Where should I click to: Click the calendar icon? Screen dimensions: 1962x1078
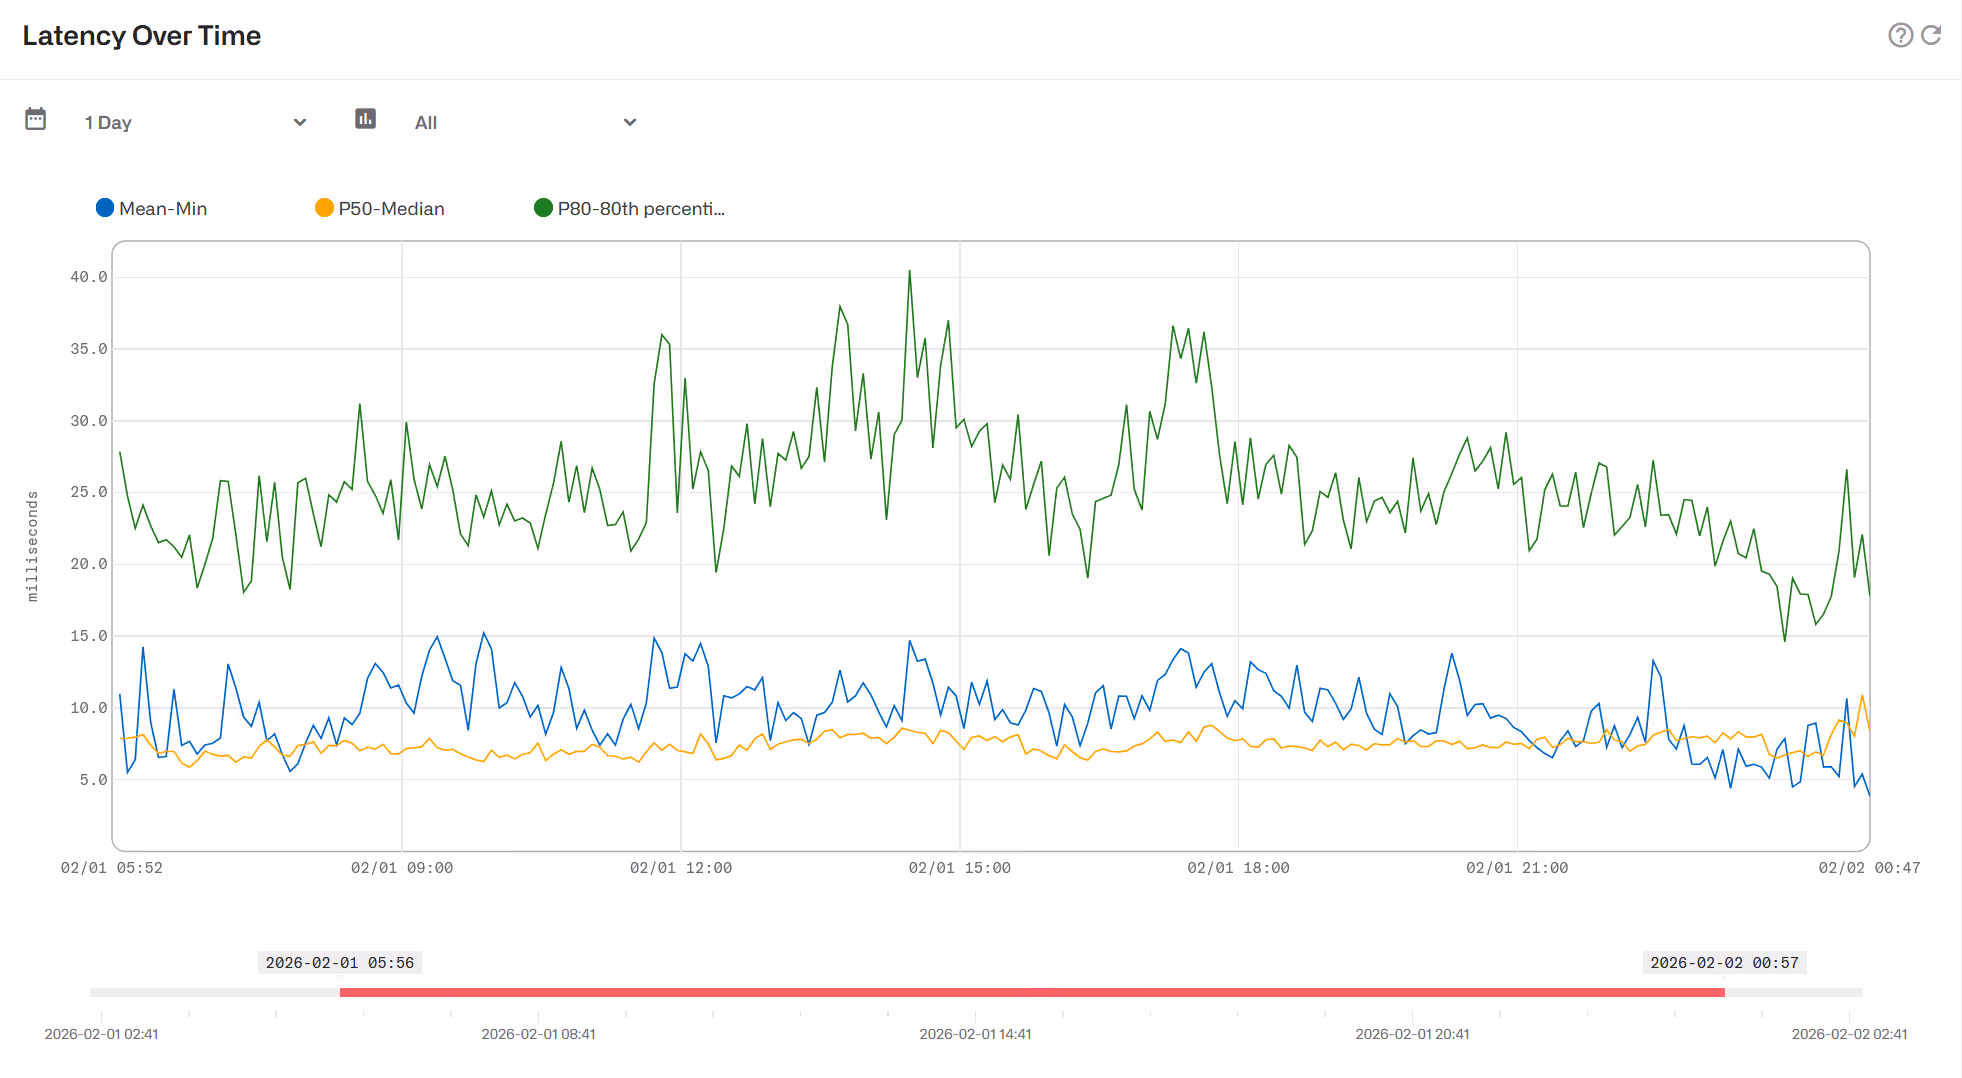(x=36, y=119)
